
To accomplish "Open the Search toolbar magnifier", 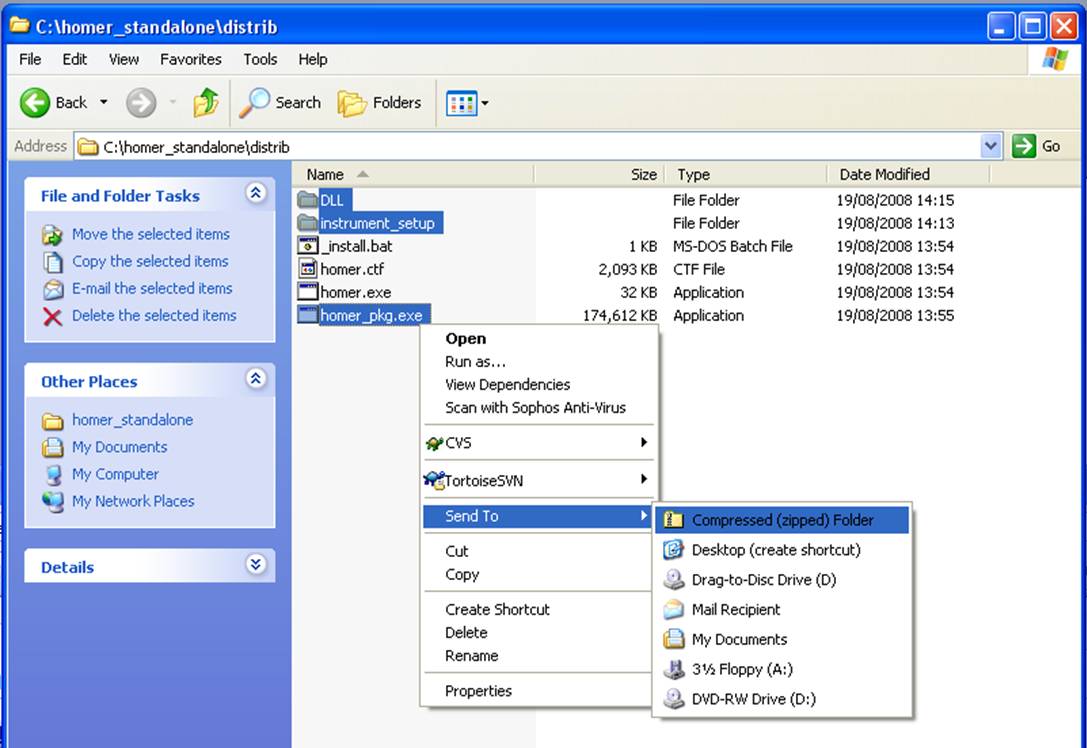I will pyautogui.click(x=257, y=102).
